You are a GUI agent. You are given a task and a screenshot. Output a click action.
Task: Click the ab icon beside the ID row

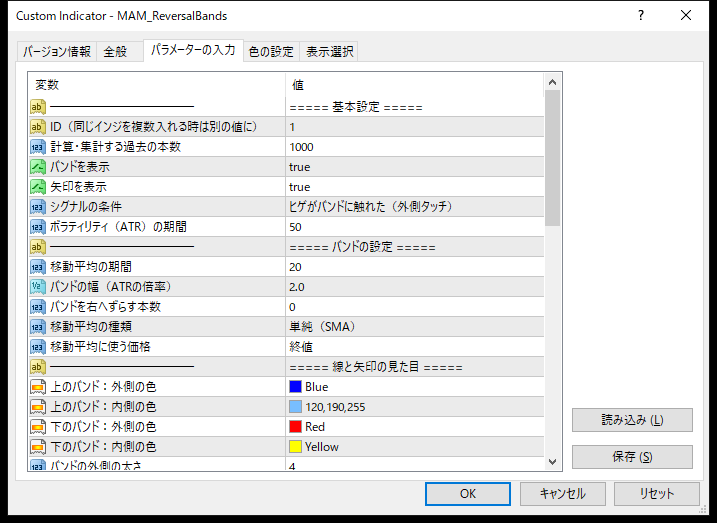click(x=38, y=127)
